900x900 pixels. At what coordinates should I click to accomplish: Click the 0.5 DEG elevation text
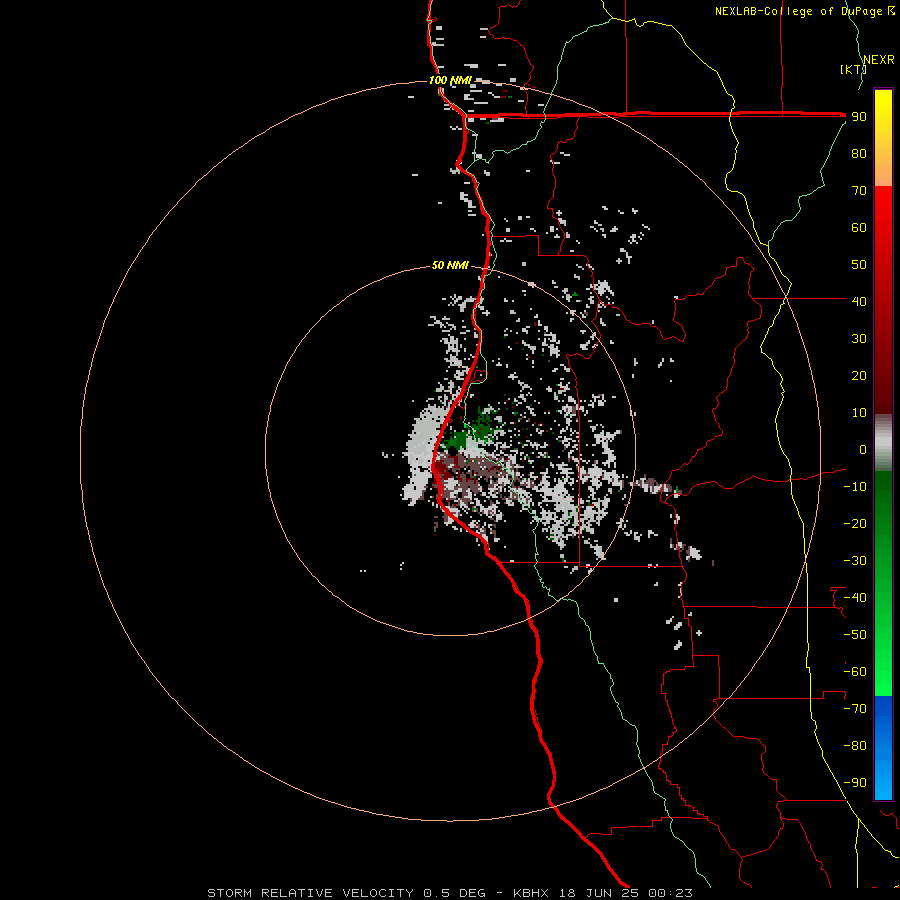click(454, 893)
